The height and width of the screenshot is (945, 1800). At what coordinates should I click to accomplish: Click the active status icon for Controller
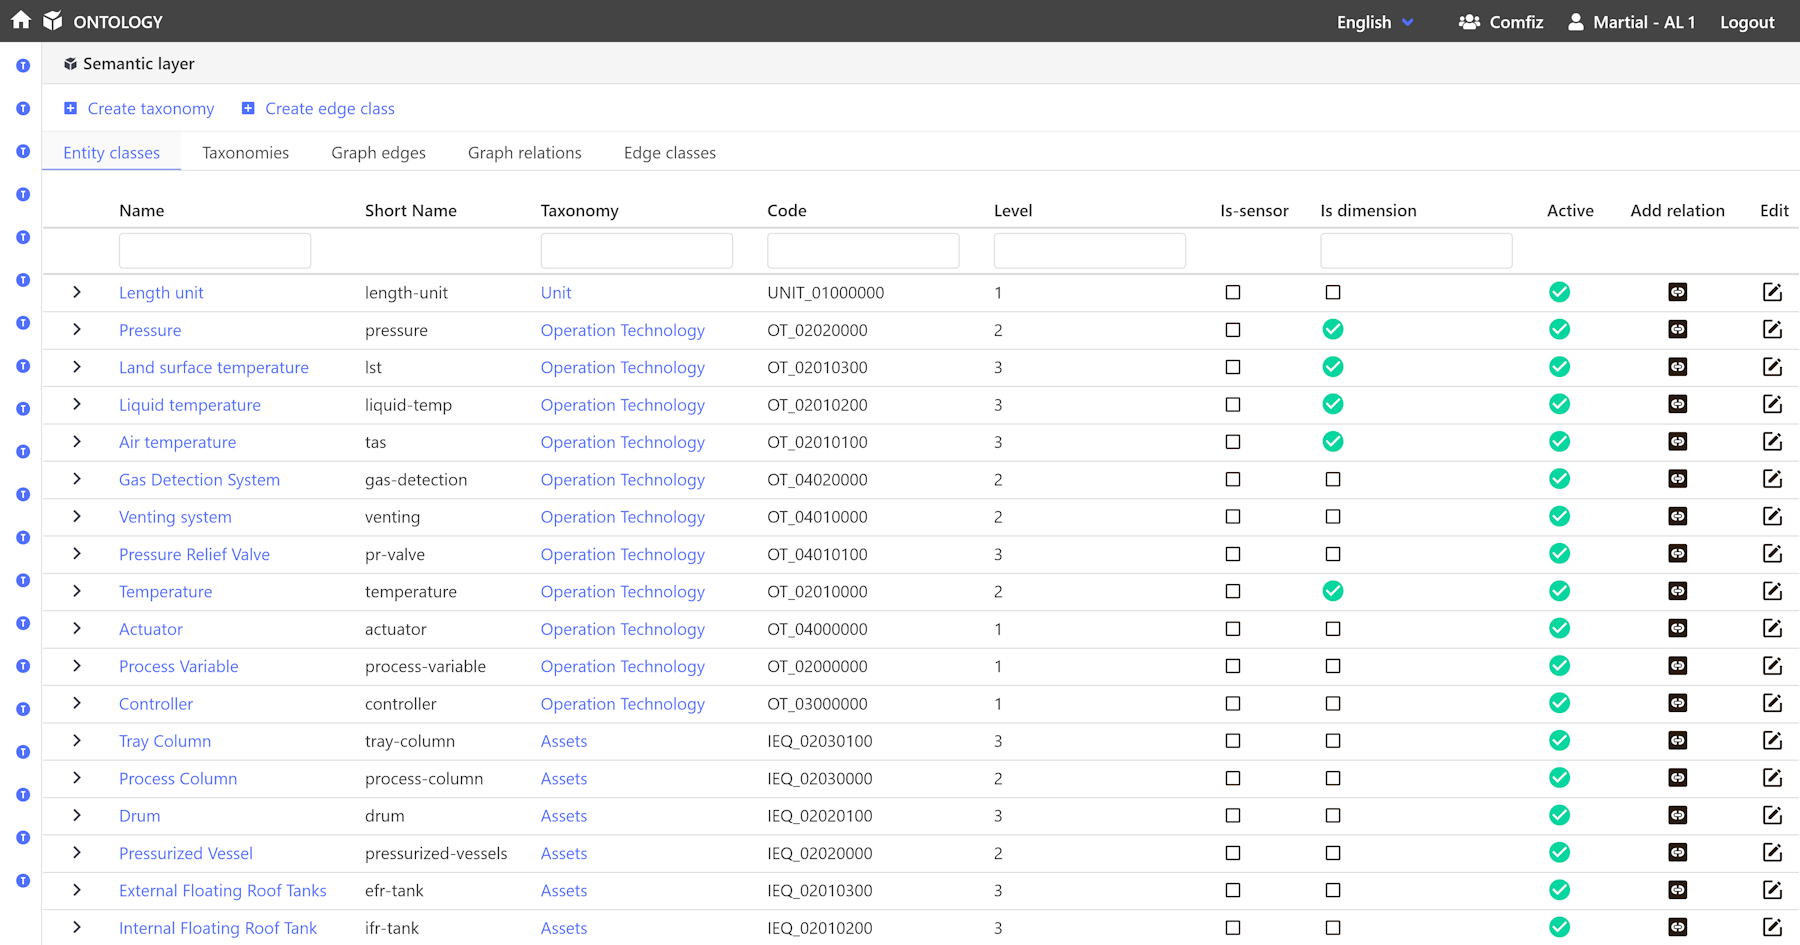click(x=1559, y=703)
